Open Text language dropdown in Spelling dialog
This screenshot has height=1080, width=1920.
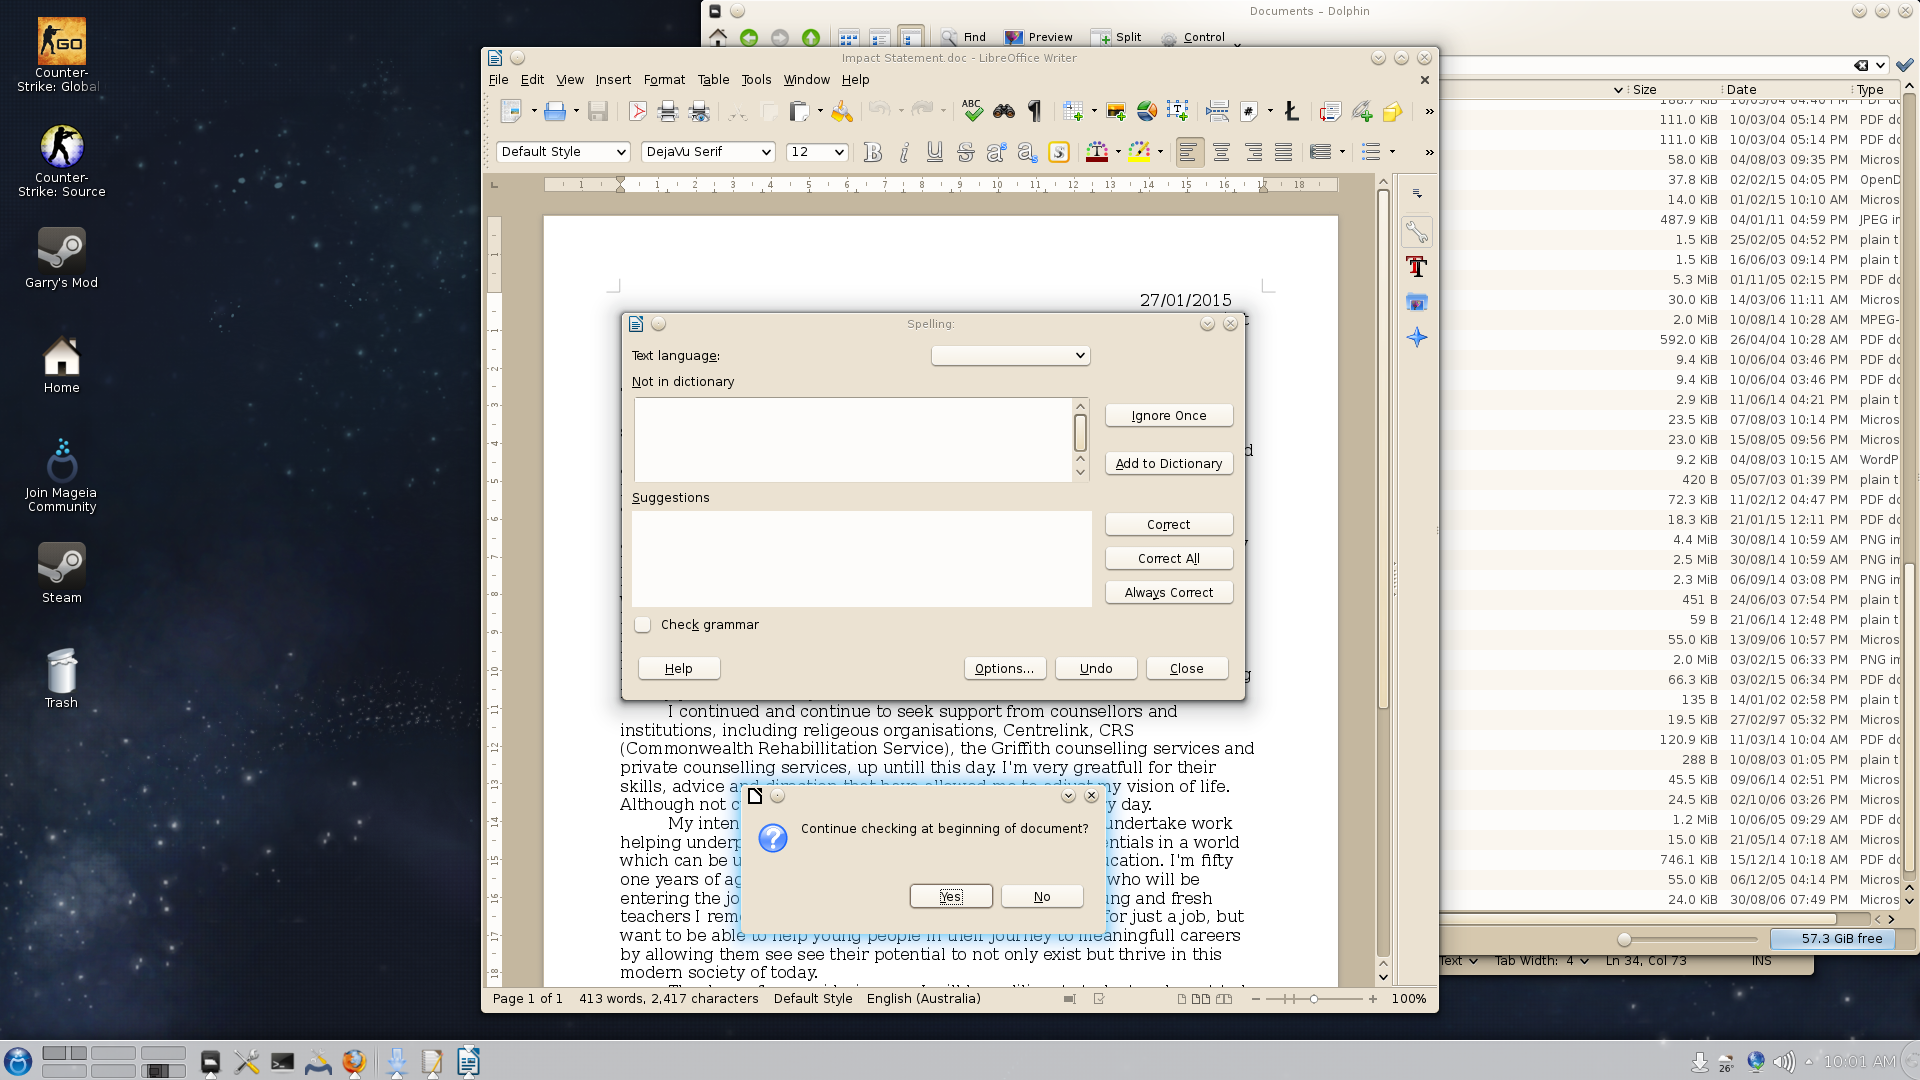click(x=1010, y=356)
